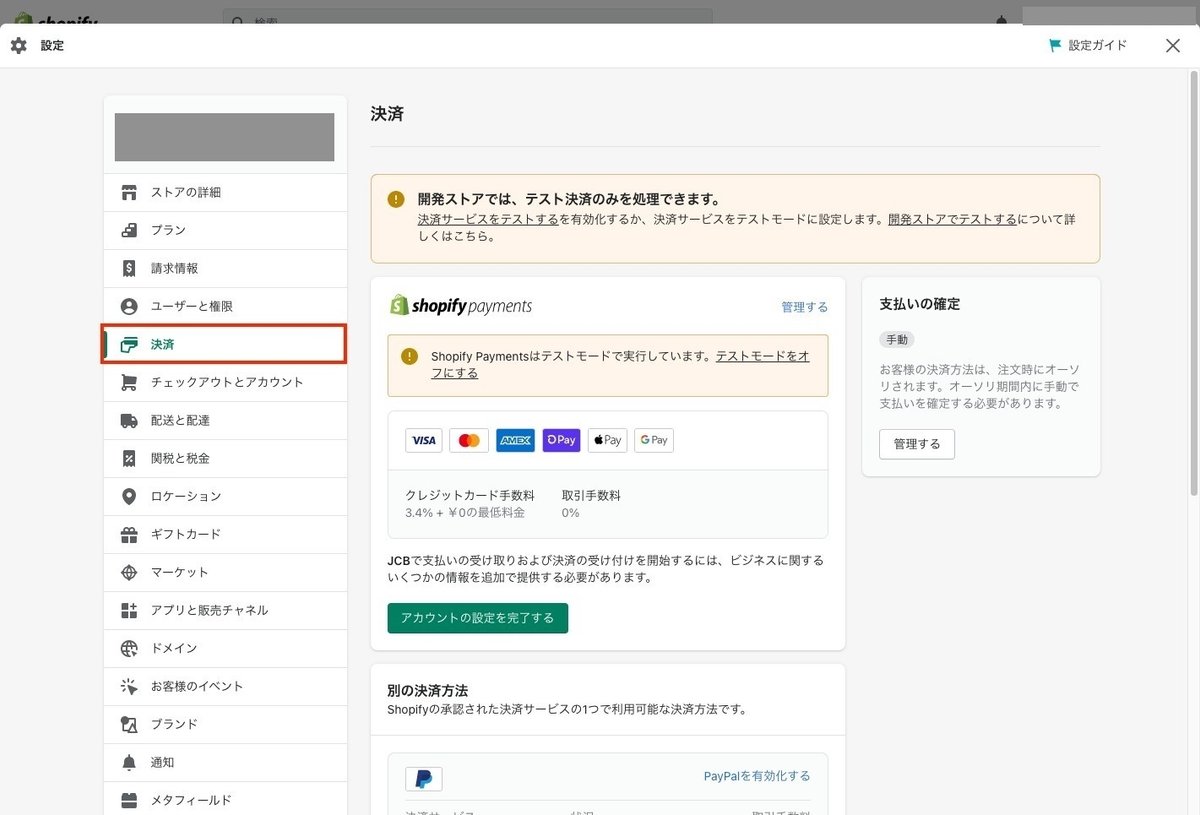Click アカウントの設定を完了する button
This screenshot has height=815, width=1200.
pyautogui.click(x=478, y=618)
